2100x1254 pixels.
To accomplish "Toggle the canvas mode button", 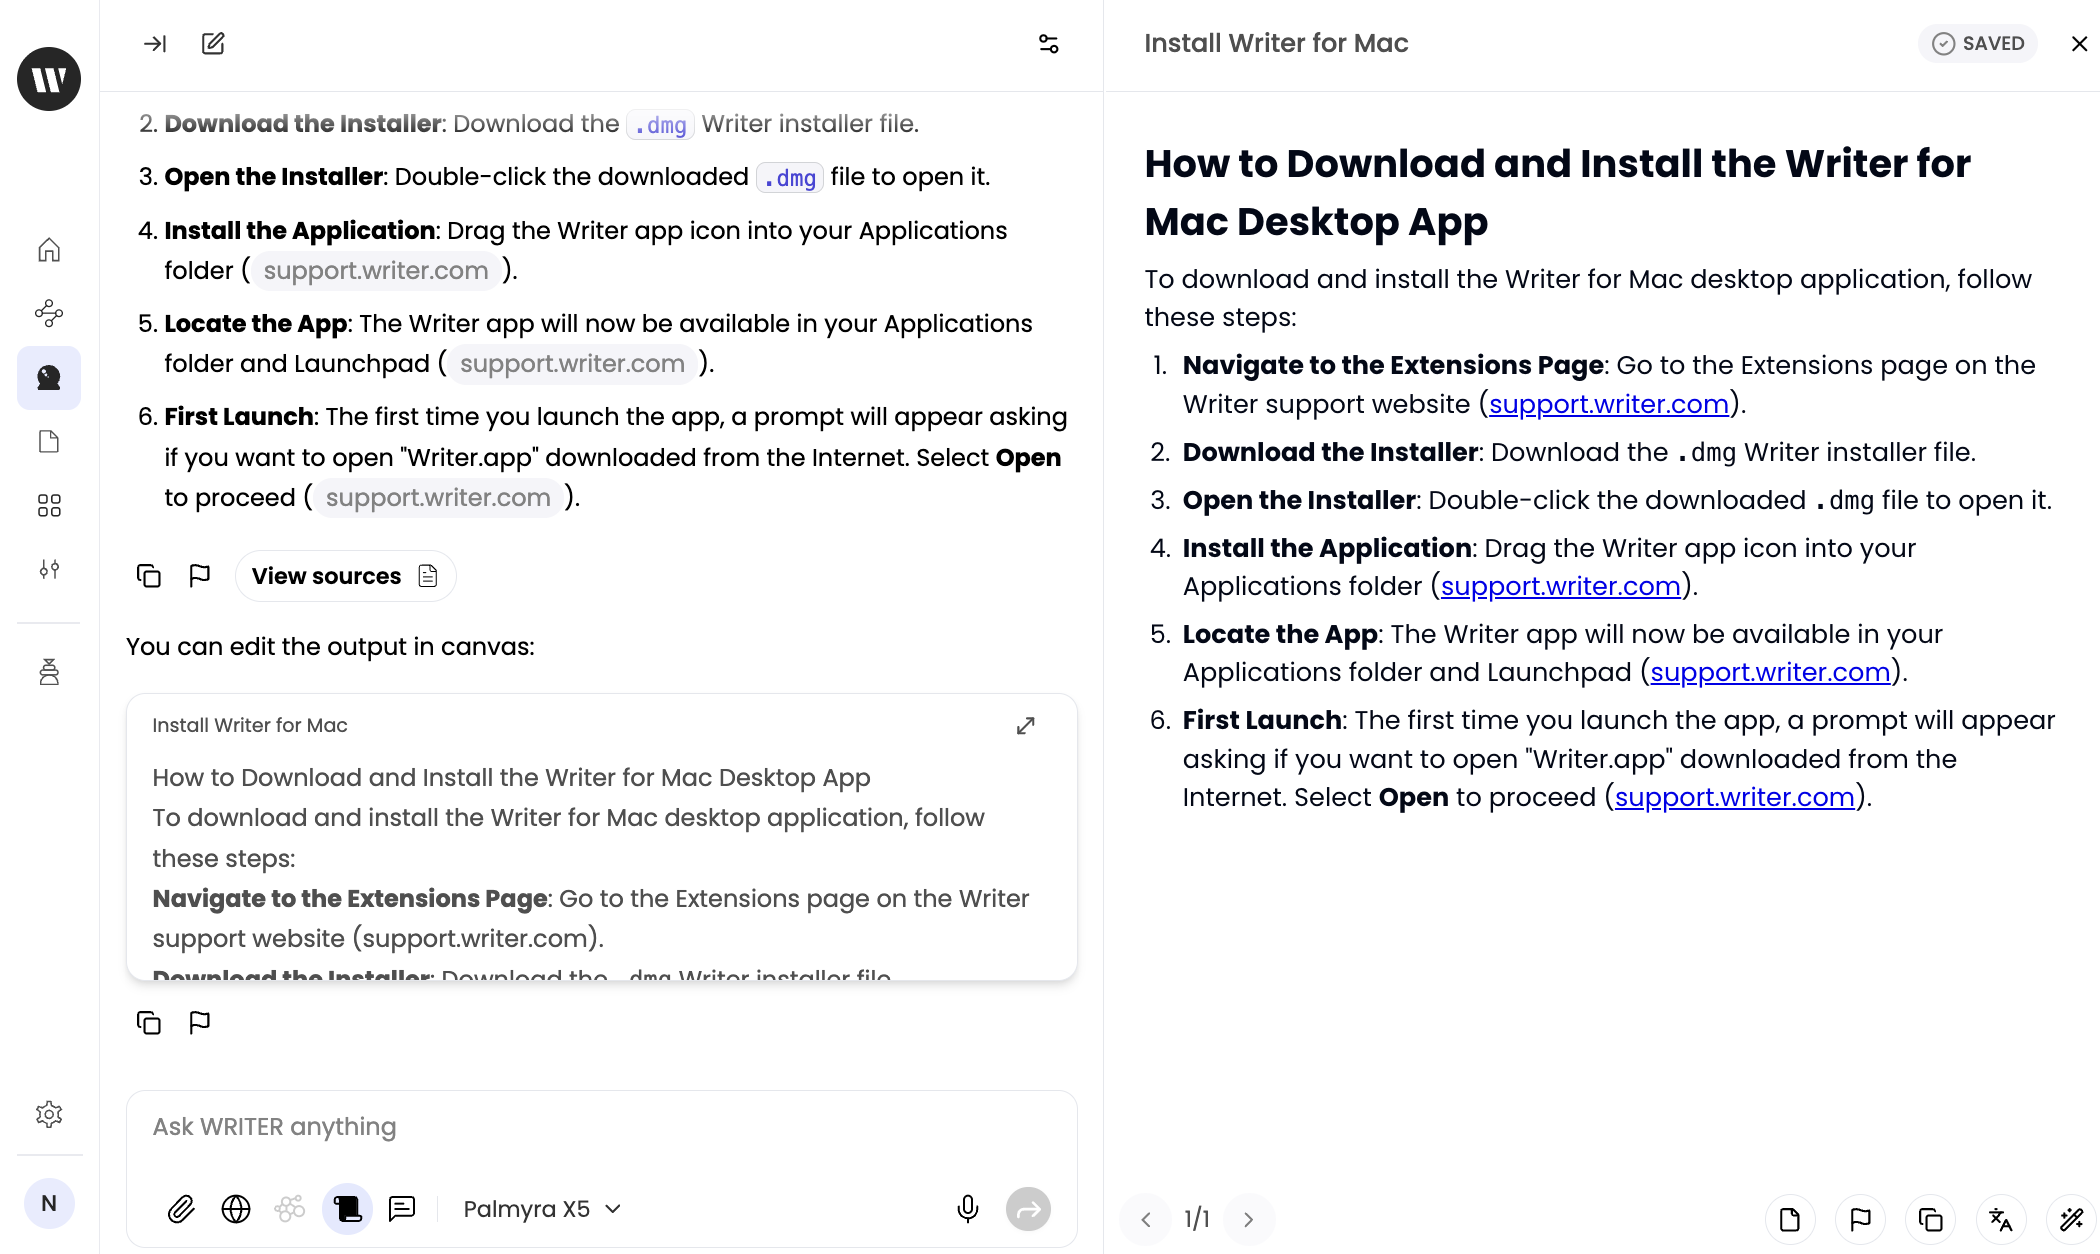I will [347, 1209].
